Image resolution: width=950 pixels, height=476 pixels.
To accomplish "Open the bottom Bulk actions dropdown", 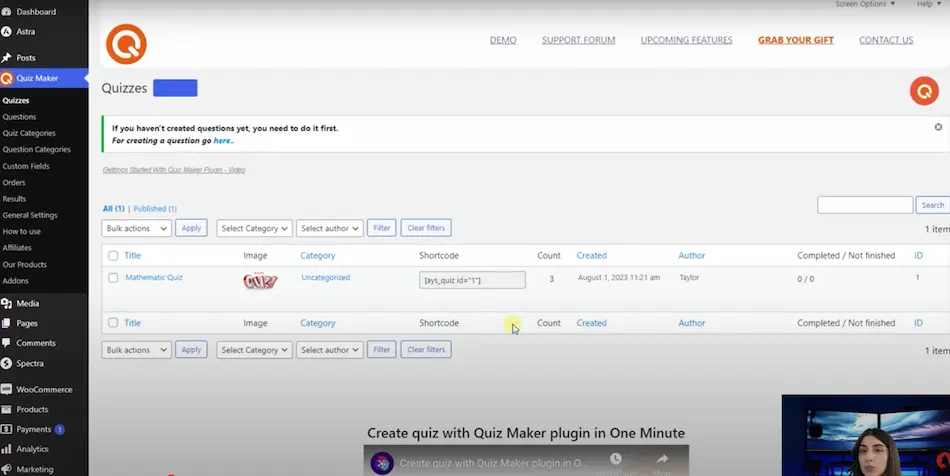I will 136,350.
